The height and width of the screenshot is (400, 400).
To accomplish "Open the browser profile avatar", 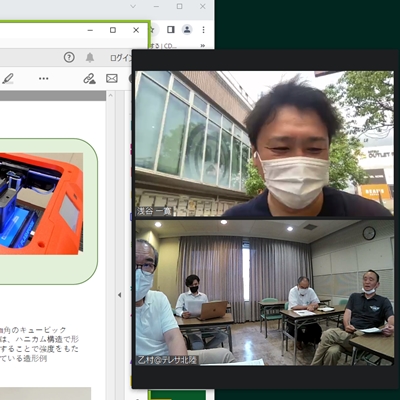I will click(187, 30).
